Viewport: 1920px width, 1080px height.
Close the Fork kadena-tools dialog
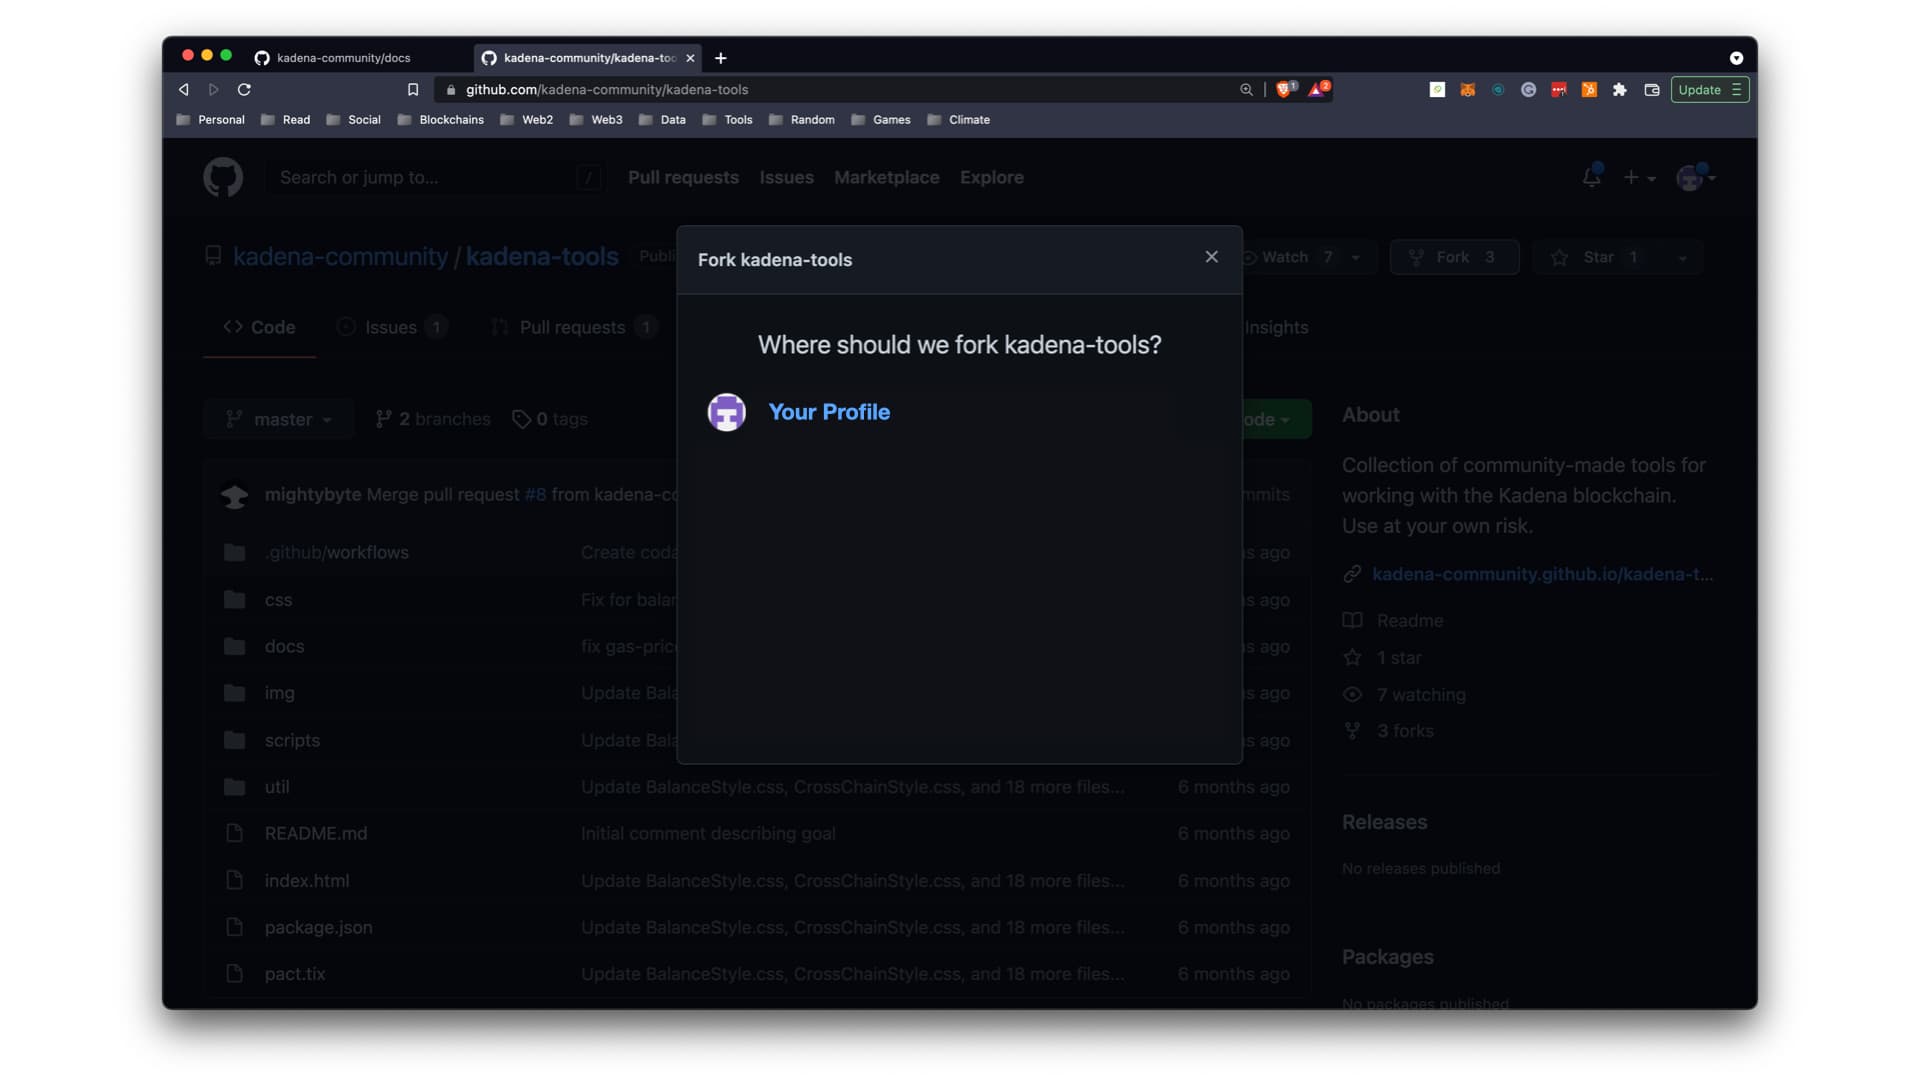coord(1211,257)
